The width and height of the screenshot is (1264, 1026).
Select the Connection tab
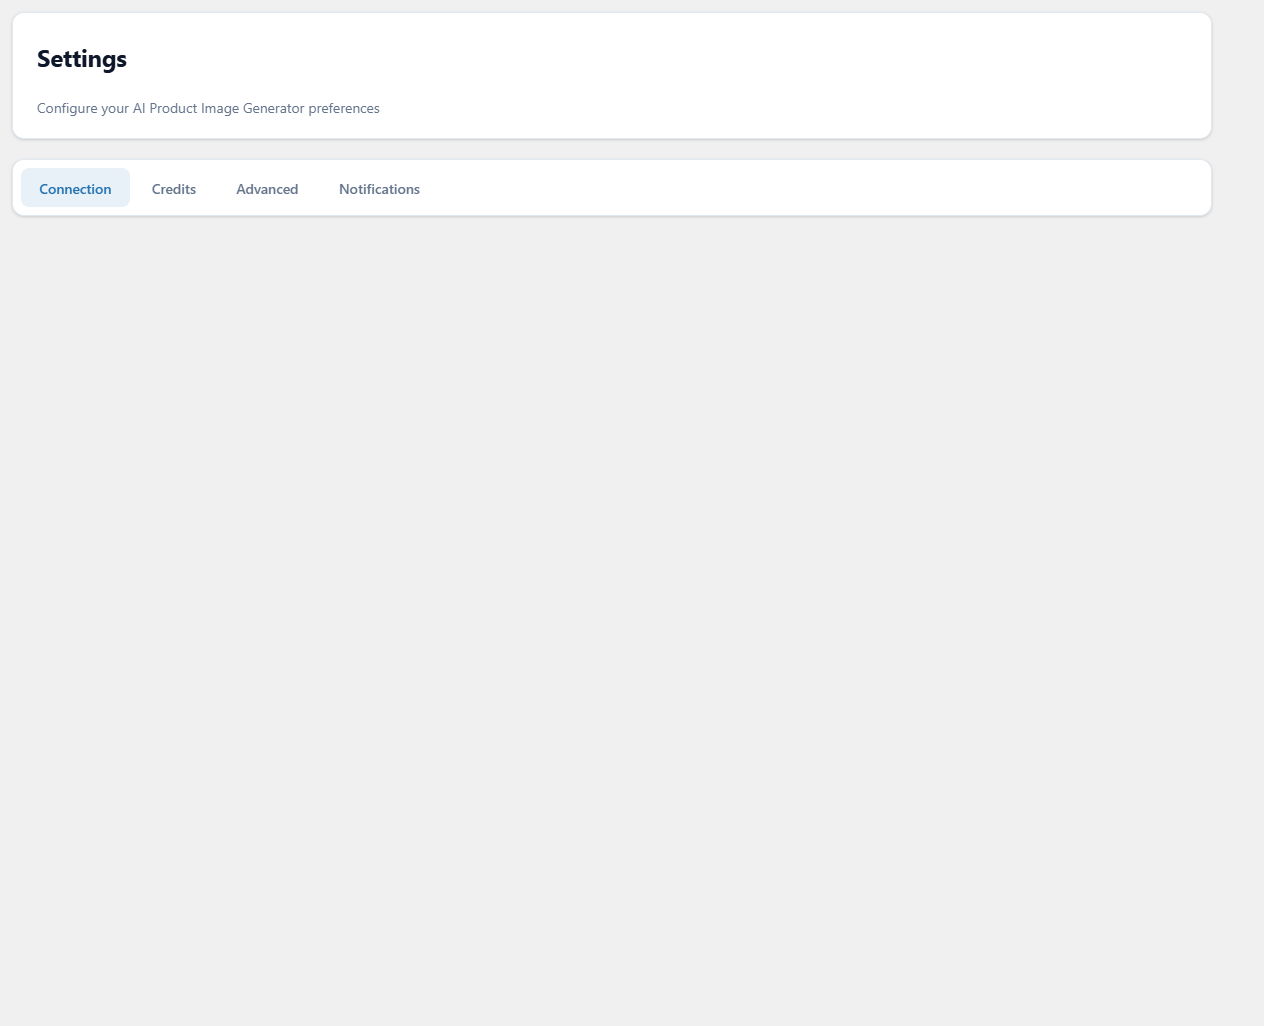[75, 188]
